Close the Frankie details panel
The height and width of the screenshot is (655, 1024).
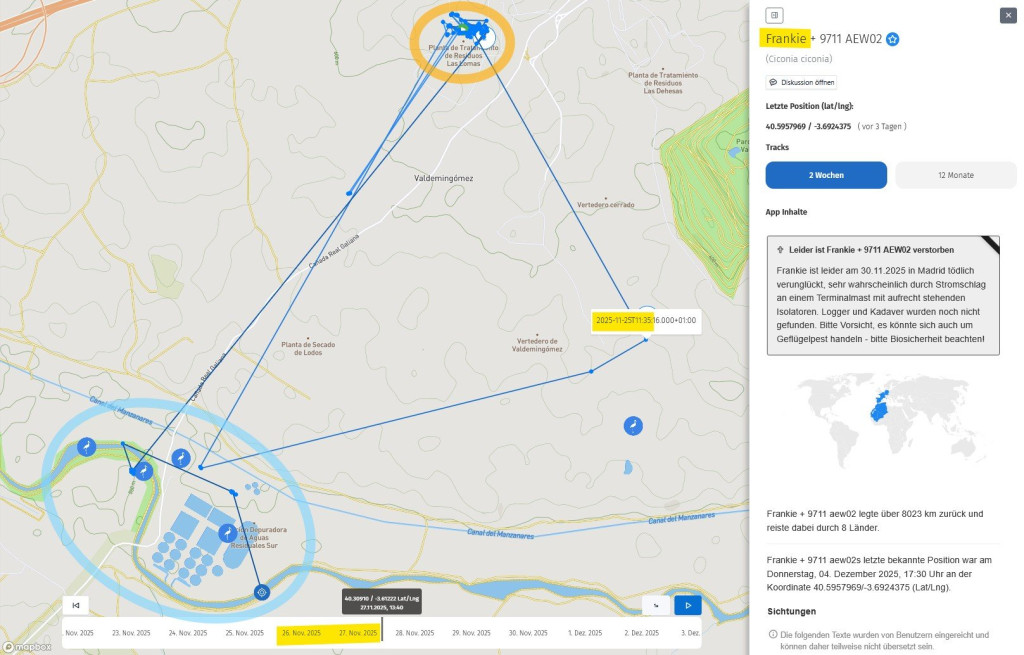1007,15
